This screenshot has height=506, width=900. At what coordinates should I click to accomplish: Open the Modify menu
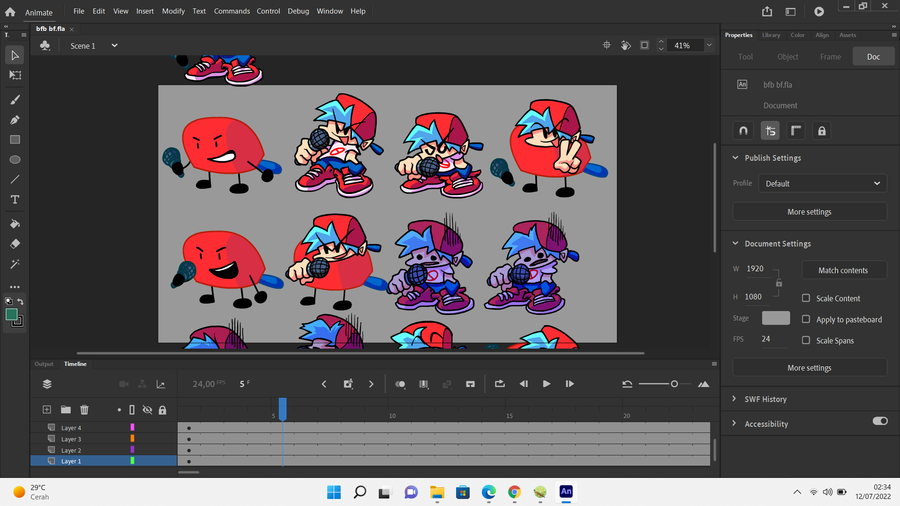173,11
